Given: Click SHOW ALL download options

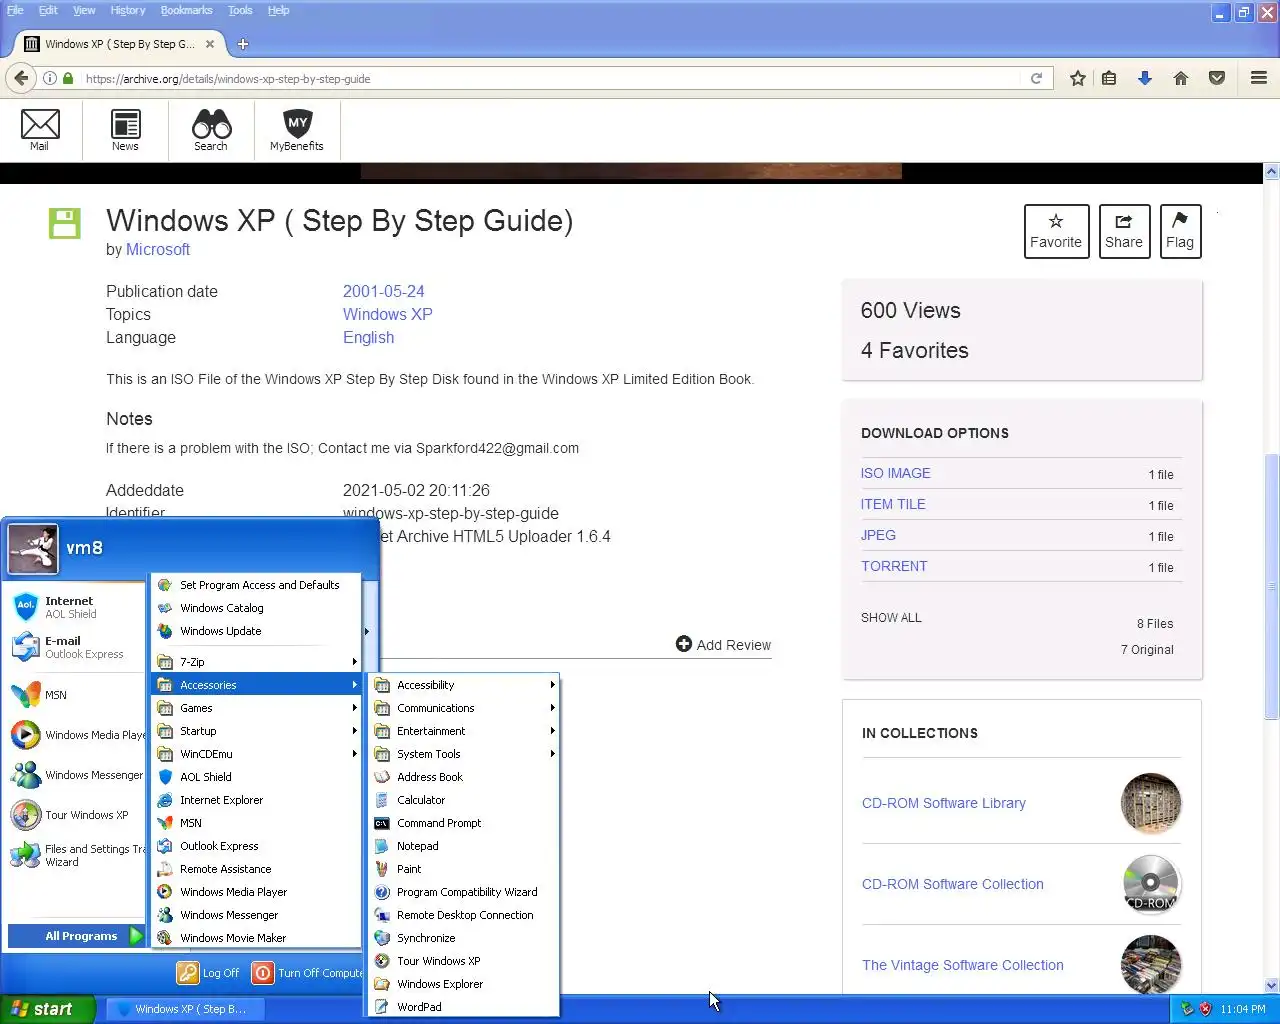Looking at the screenshot, I should (x=891, y=617).
